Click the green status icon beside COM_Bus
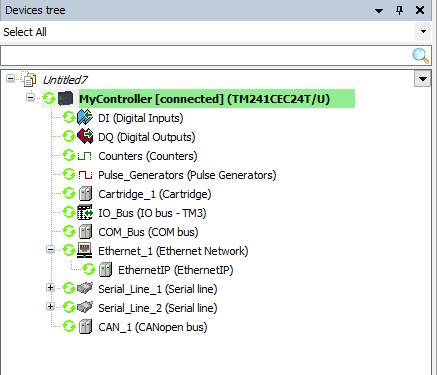Screen dimensions: 437x375 pyautogui.click(x=69, y=232)
